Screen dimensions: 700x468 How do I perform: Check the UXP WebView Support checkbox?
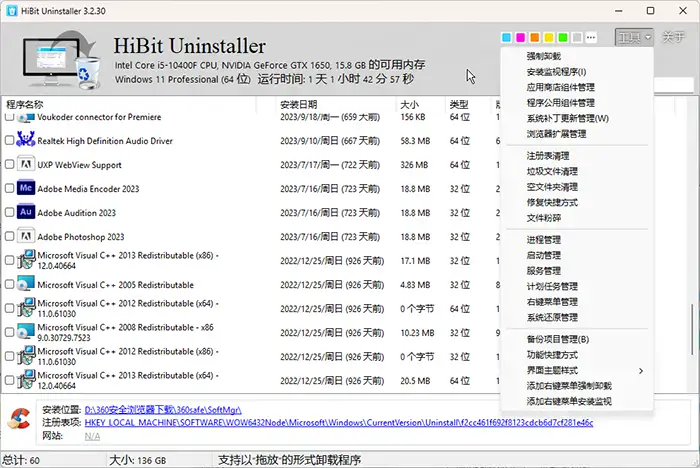click(x=9, y=164)
